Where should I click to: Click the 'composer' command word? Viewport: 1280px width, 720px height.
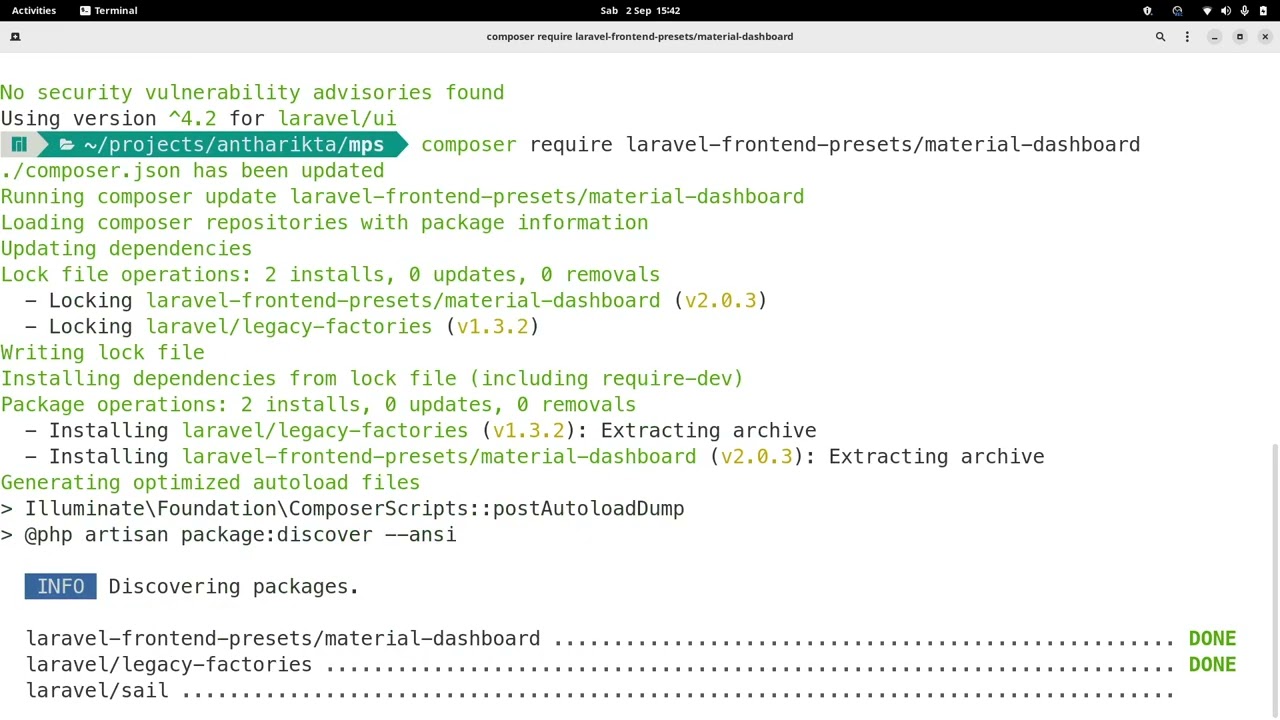tap(469, 144)
